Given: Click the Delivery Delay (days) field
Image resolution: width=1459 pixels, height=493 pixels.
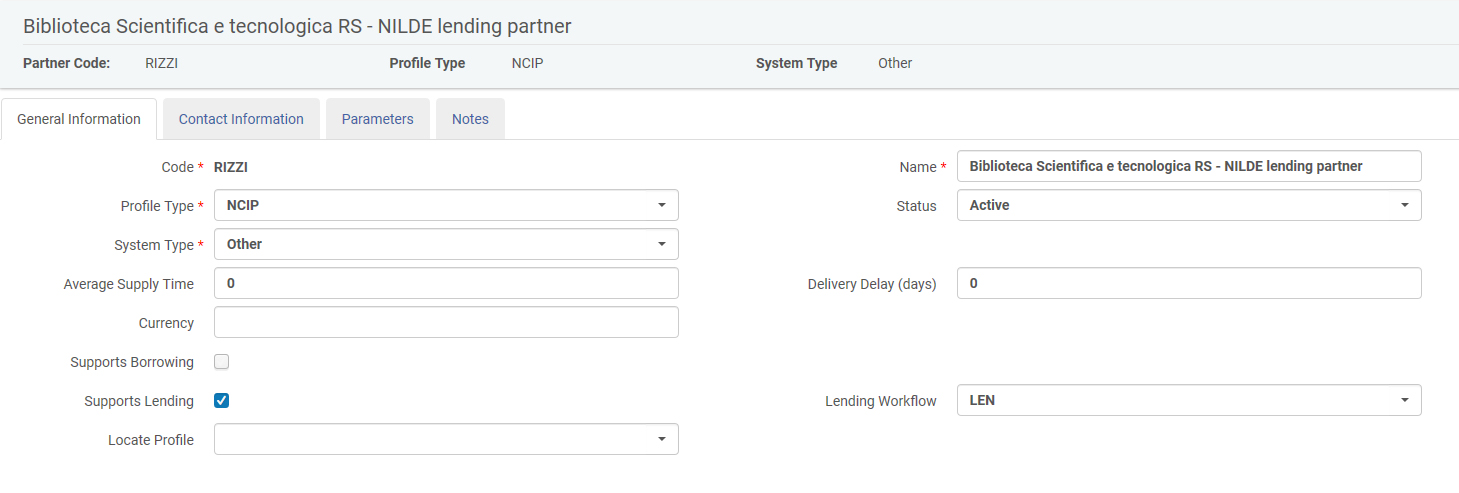Looking at the screenshot, I should click(x=1189, y=283).
